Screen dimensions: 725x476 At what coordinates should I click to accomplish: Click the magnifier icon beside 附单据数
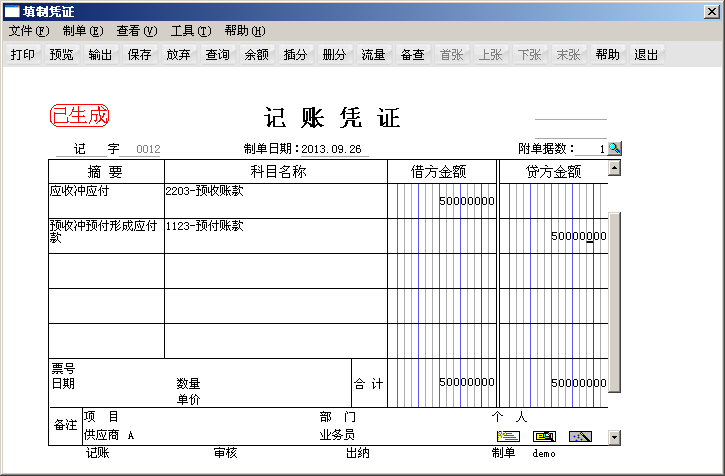click(614, 148)
